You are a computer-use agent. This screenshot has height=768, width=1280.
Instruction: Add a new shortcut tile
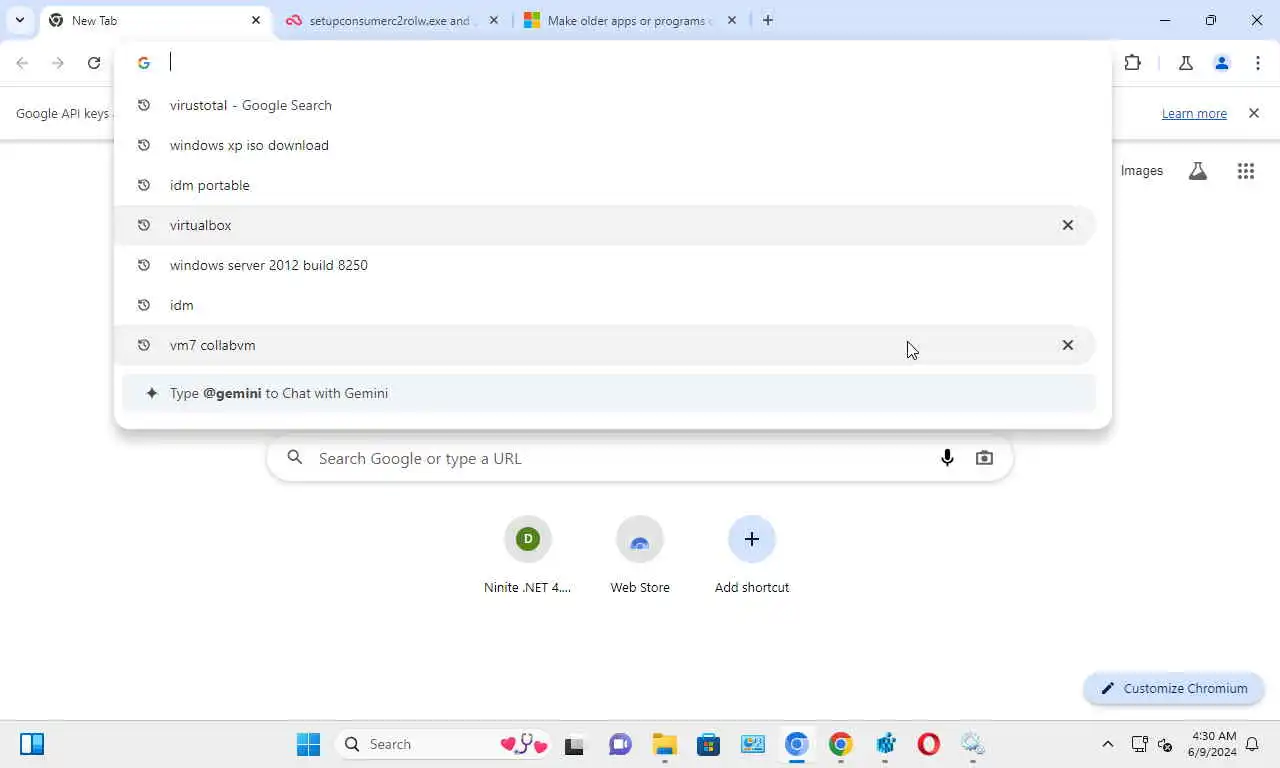(x=752, y=555)
